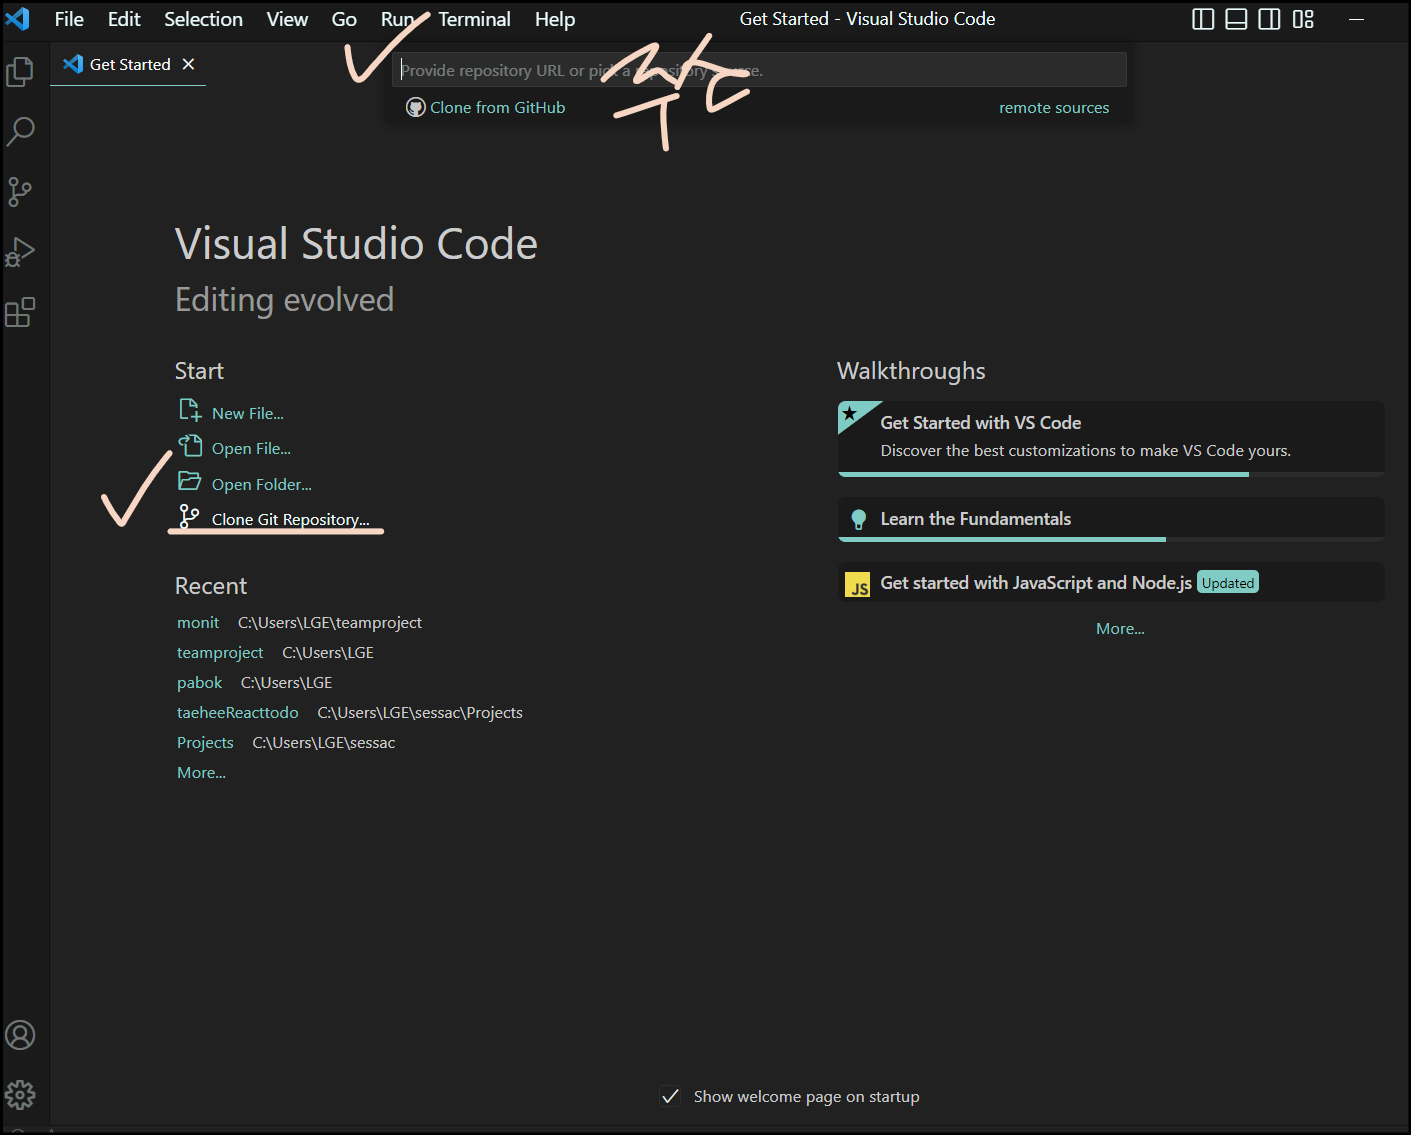Open the Help menu
The width and height of the screenshot is (1411, 1135).
555,19
